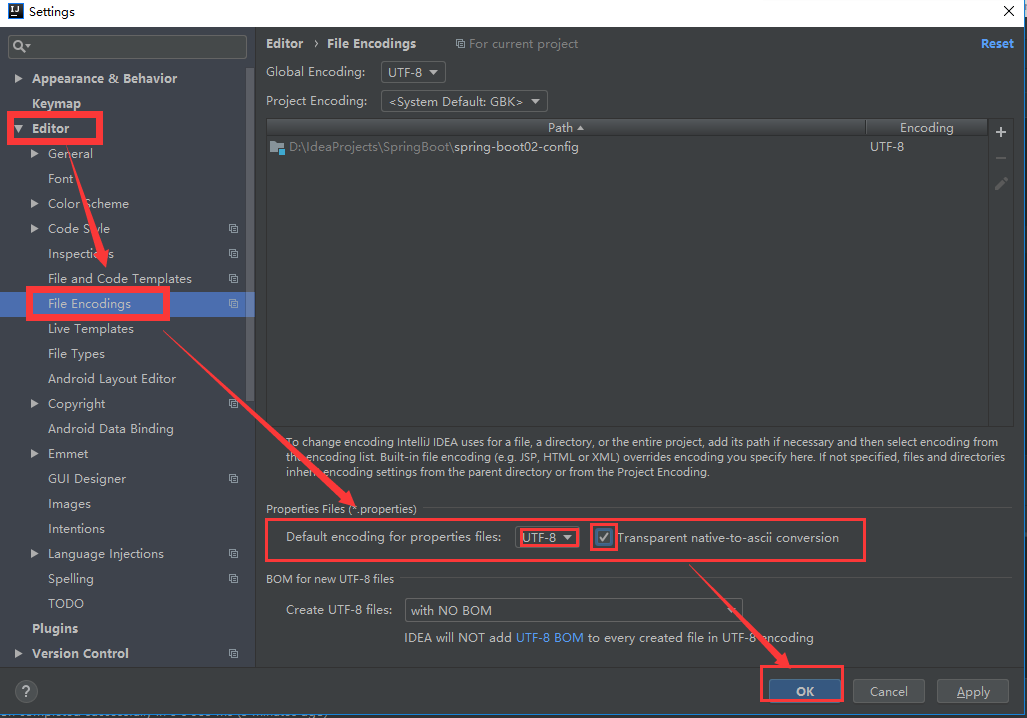Open Images settings item

tap(69, 504)
